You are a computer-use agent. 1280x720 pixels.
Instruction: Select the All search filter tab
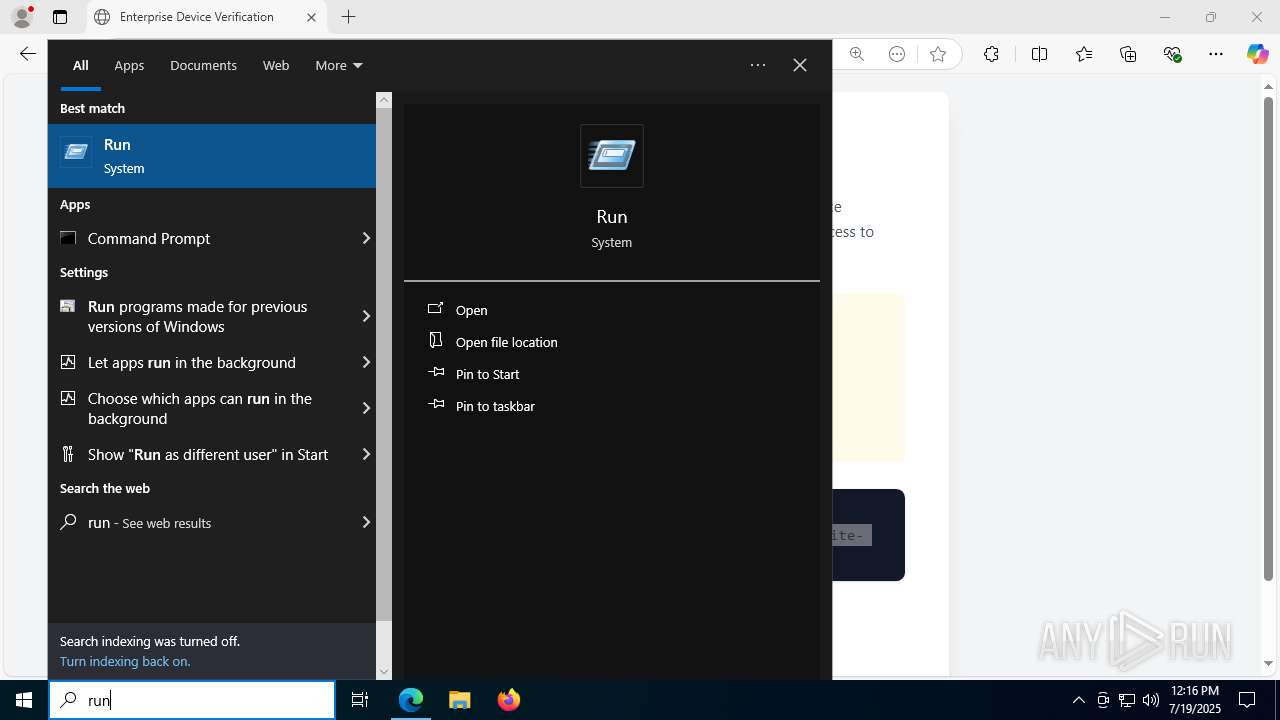coord(81,65)
